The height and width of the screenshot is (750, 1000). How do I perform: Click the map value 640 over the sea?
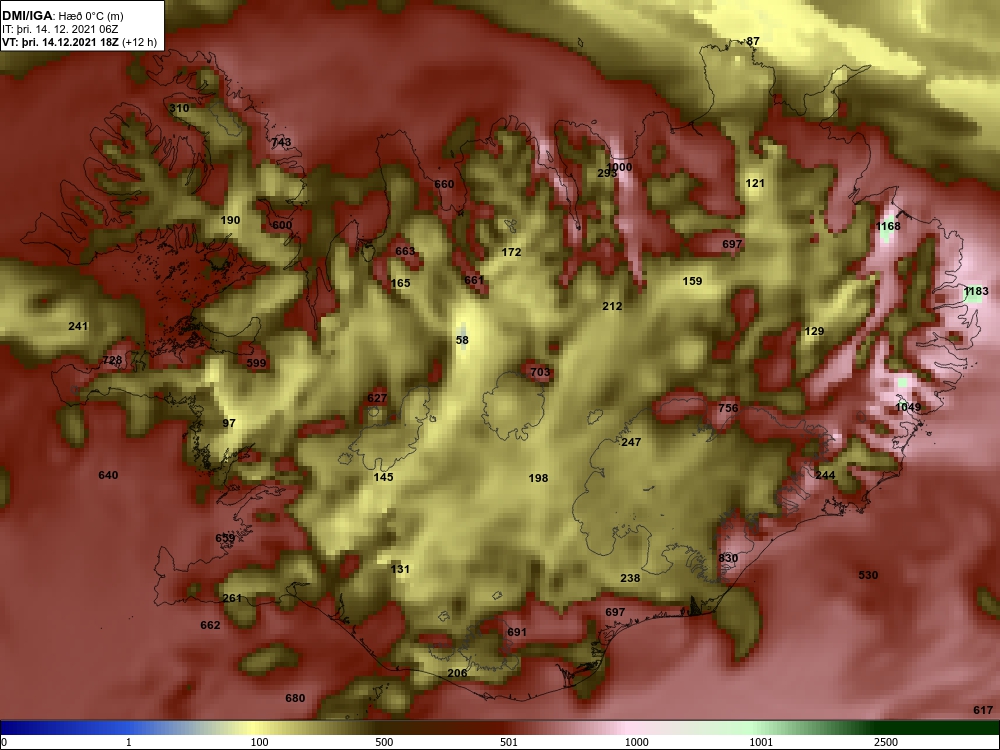[108, 475]
